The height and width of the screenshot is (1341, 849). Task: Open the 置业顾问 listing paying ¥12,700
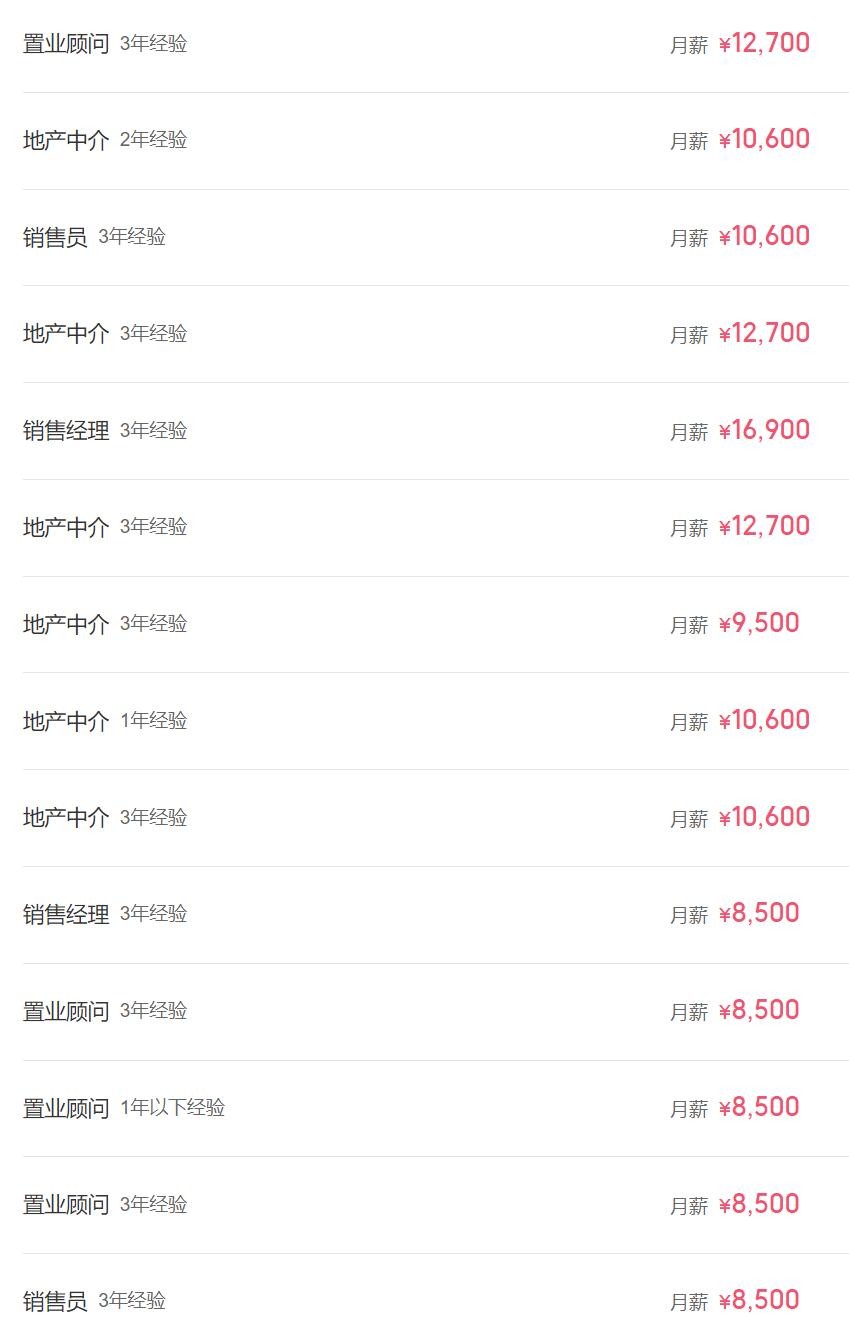click(66, 44)
